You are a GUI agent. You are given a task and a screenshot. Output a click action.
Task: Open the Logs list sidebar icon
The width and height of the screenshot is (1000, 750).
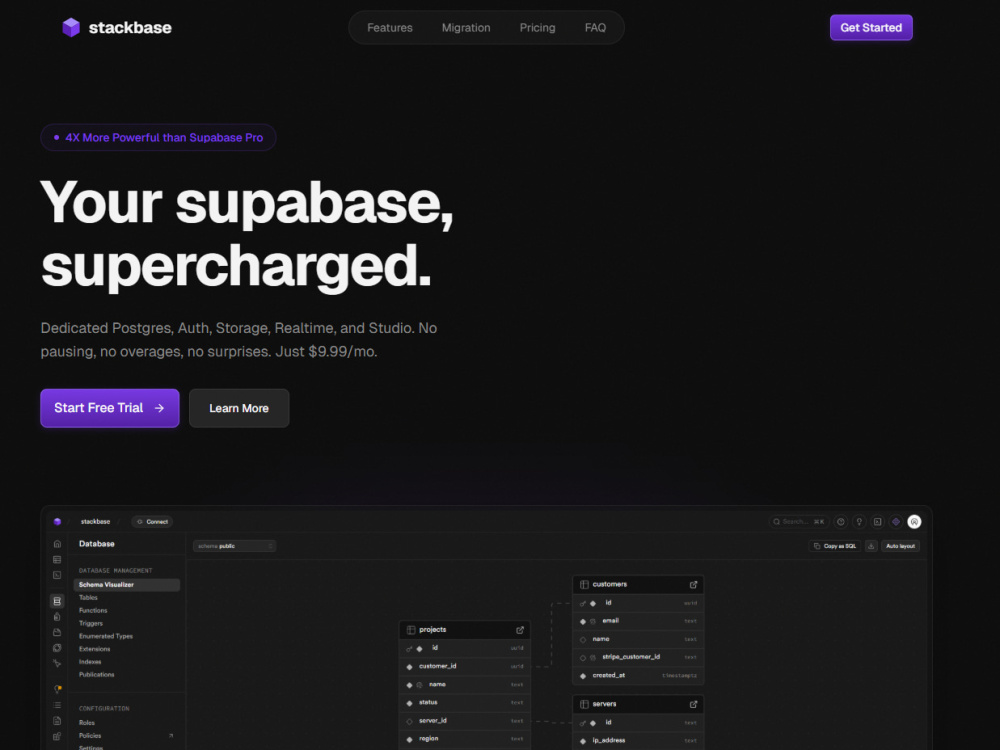57,705
